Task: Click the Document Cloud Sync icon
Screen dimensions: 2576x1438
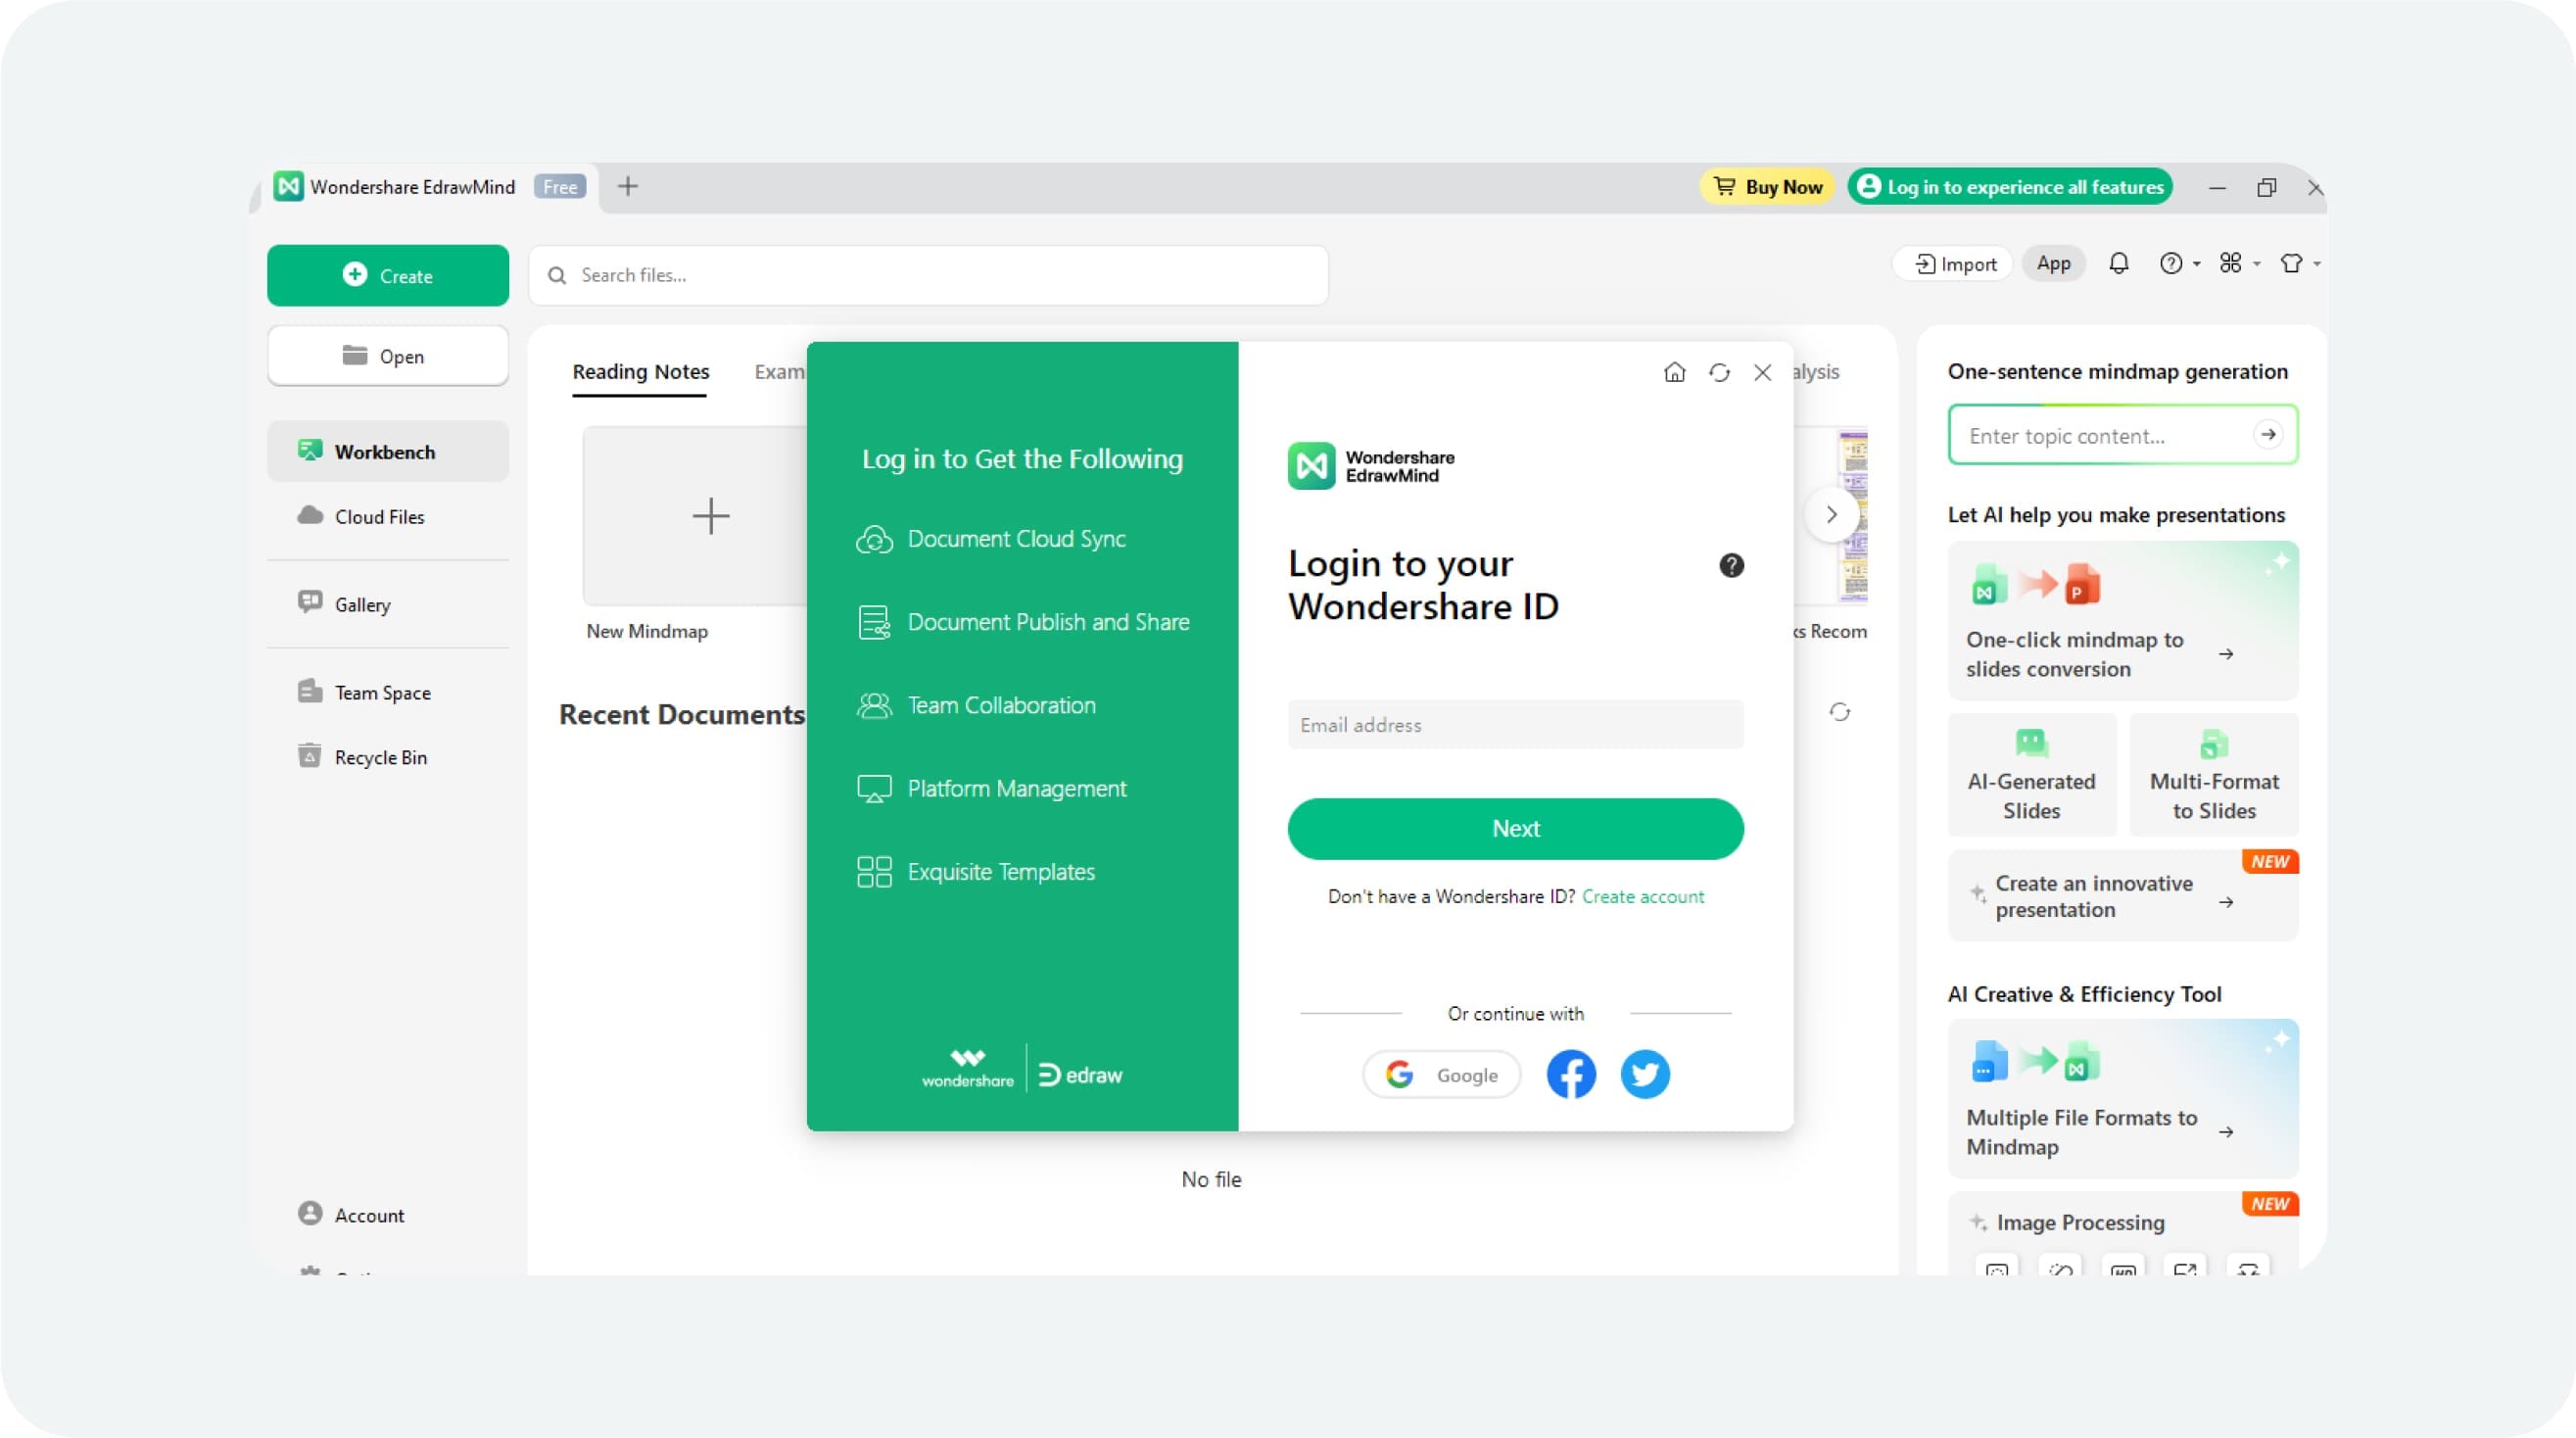Action: (x=873, y=539)
